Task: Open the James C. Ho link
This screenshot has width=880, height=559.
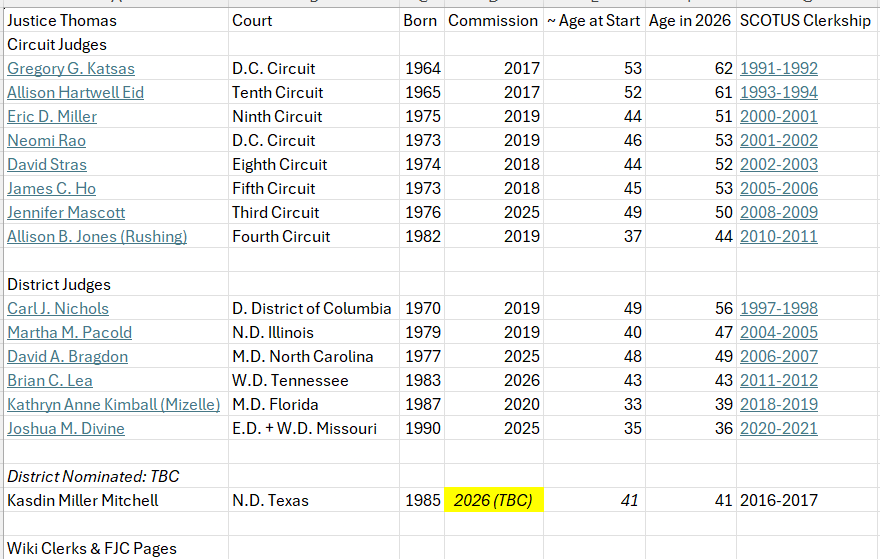Action: (x=52, y=189)
